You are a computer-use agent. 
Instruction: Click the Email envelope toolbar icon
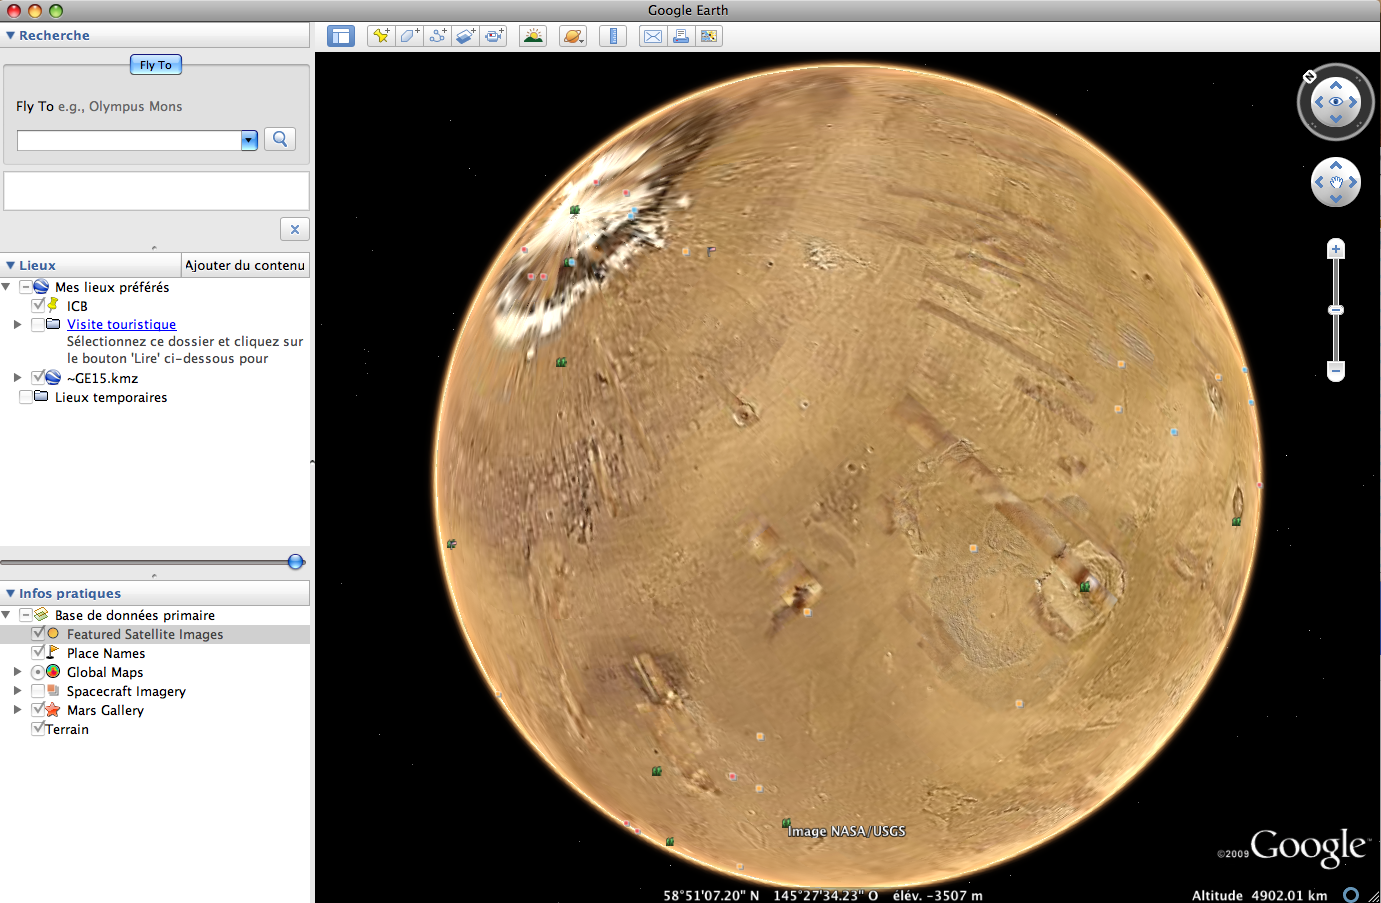[652, 36]
